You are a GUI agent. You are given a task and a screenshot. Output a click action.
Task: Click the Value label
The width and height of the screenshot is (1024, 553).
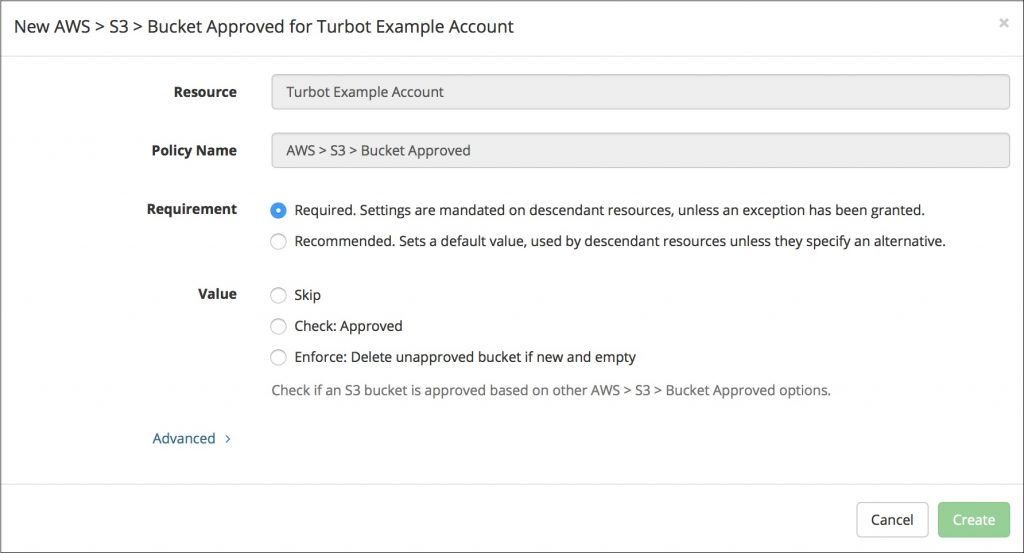[217, 294]
